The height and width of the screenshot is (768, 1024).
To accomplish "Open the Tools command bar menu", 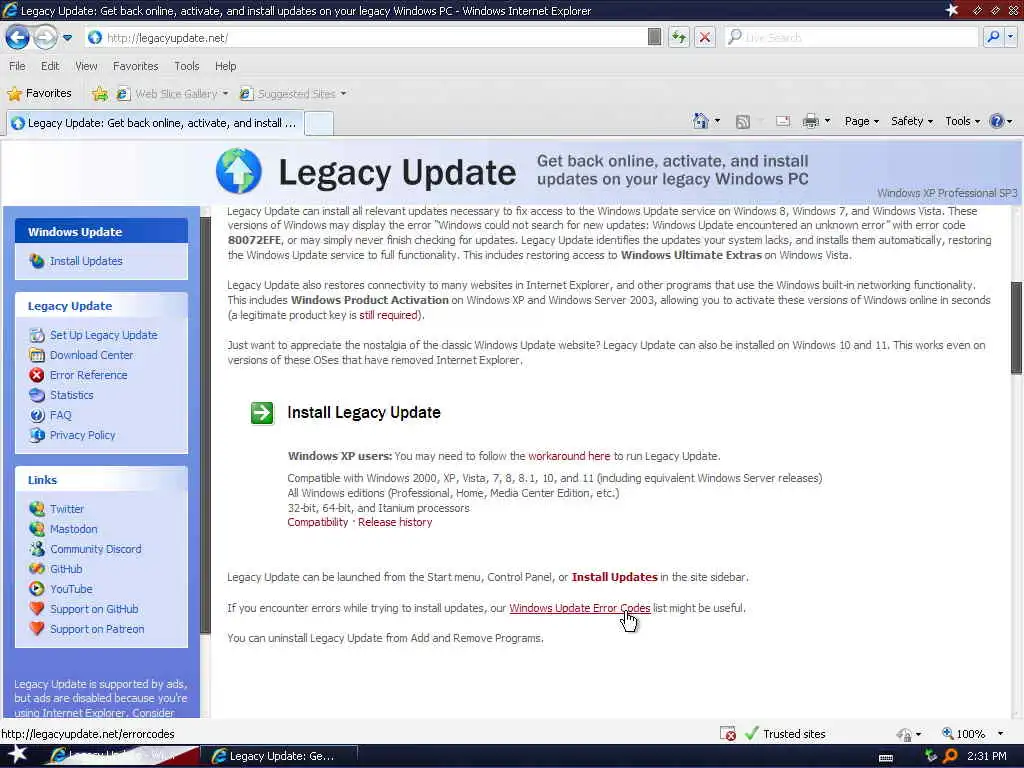I will coord(963,121).
